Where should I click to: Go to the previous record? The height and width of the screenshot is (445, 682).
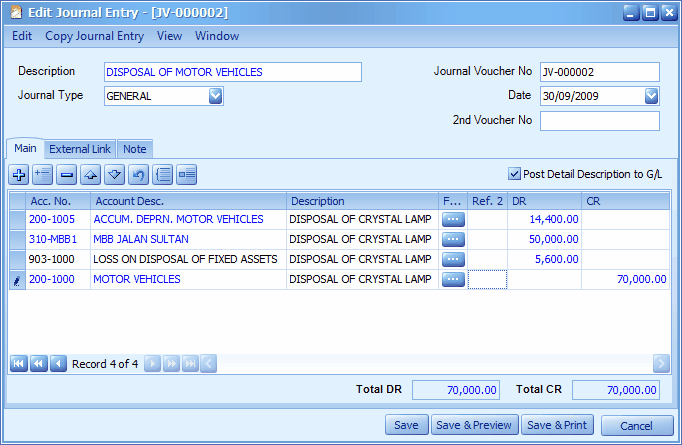58,363
